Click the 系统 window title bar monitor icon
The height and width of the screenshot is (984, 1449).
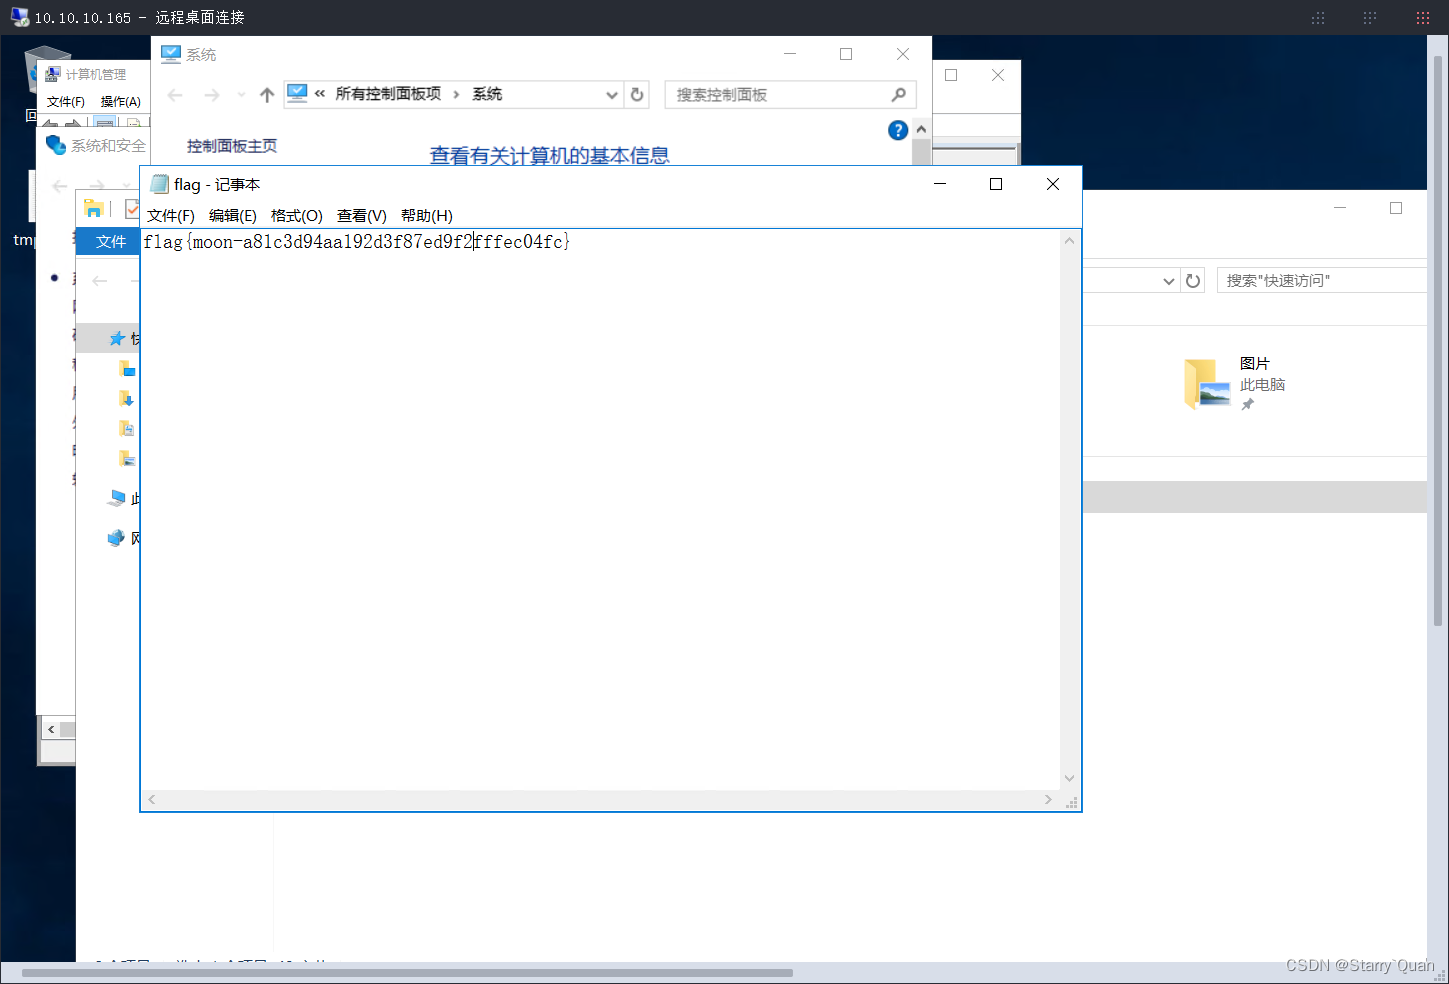171,54
